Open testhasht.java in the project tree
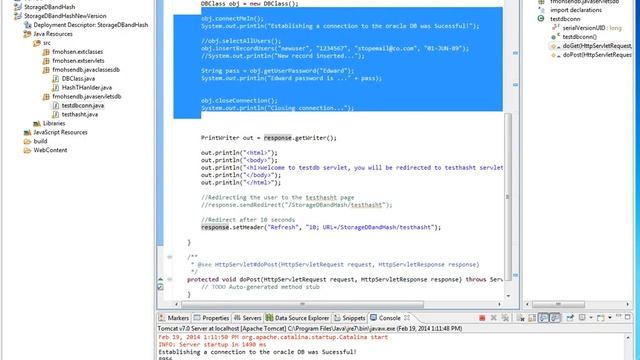The height and width of the screenshot is (360, 640). pos(76,114)
